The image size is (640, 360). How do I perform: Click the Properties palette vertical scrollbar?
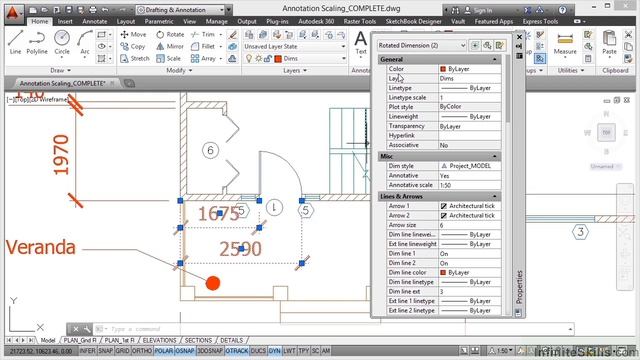click(x=508, y=88)
